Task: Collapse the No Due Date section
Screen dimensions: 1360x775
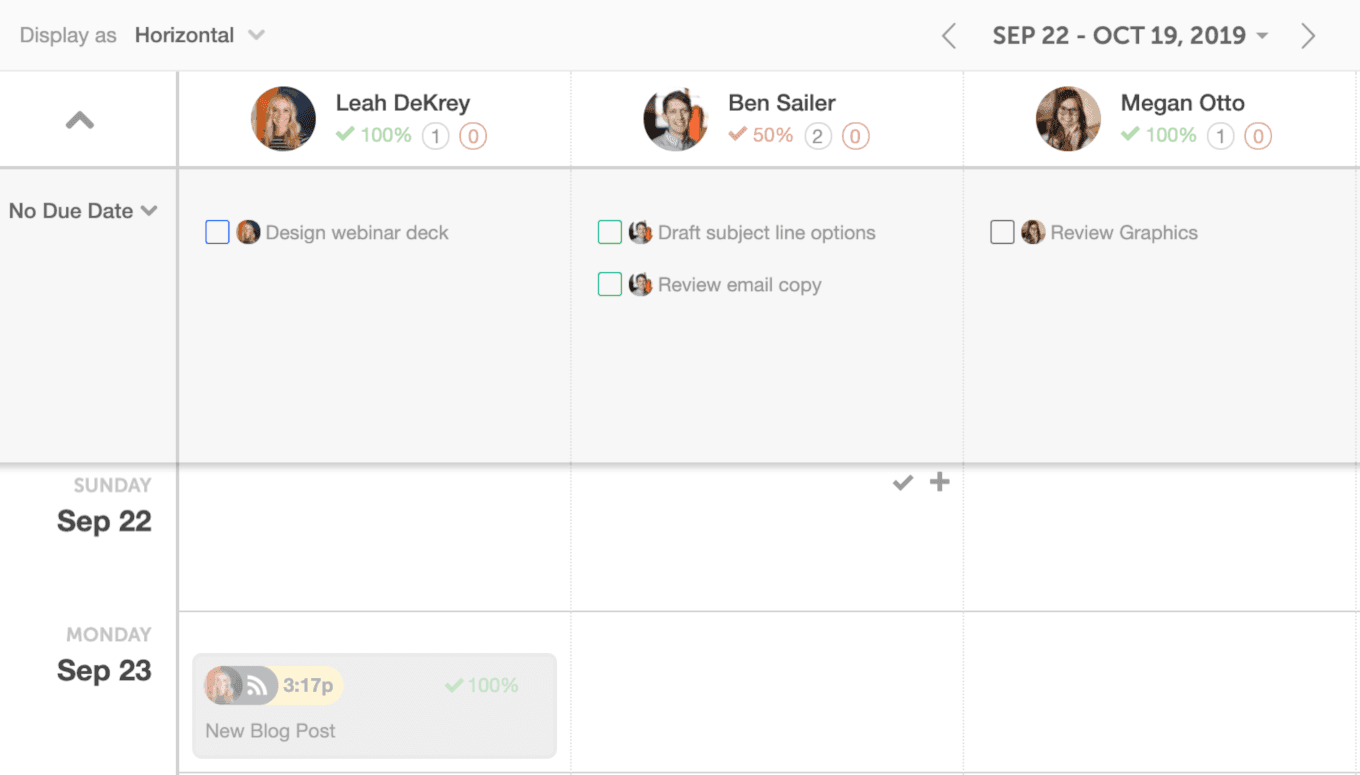Action: pos(83,211)
